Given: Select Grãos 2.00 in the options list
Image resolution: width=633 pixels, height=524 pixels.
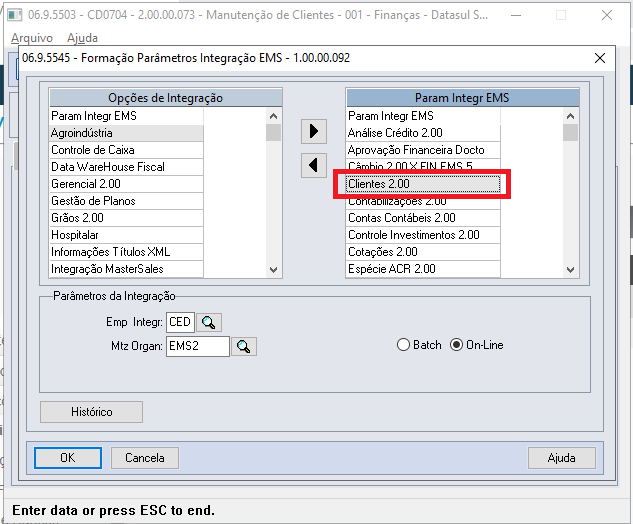Looking at the screenshot, I should pos(126,218).
